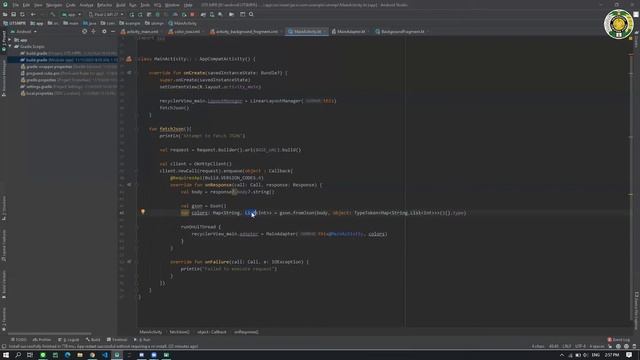Click class gutter icon beside MainActivity declaration
This screenshot has width=640, height=360.
tap(129, 59)
